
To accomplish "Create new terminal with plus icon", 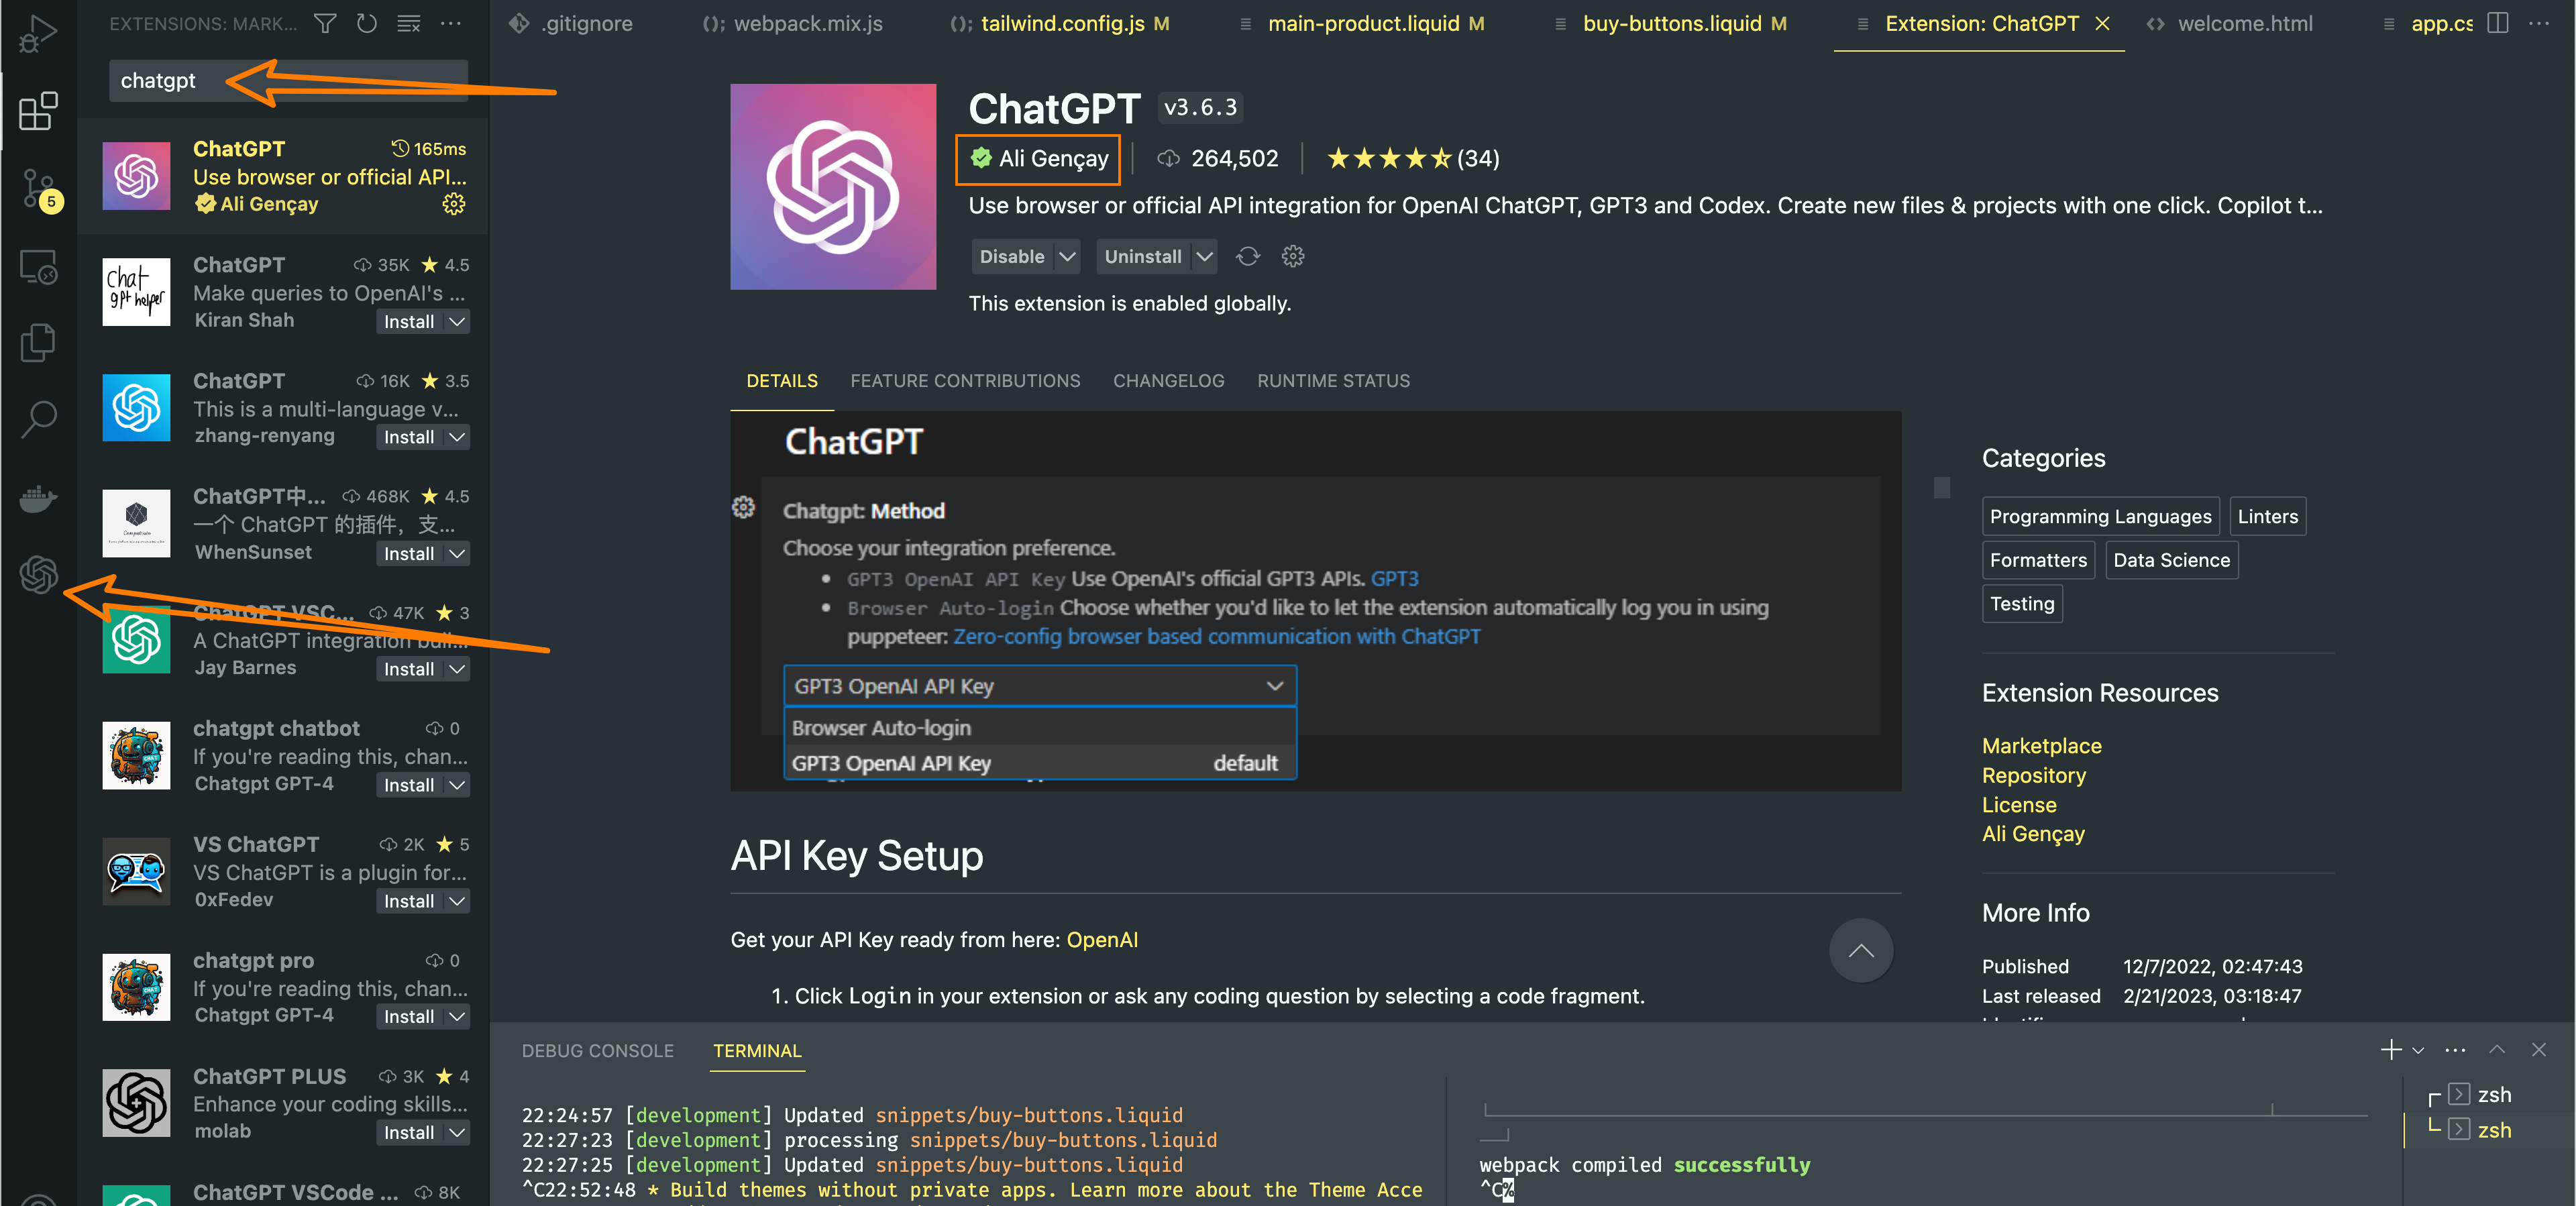I will tap(2391, 1049).
